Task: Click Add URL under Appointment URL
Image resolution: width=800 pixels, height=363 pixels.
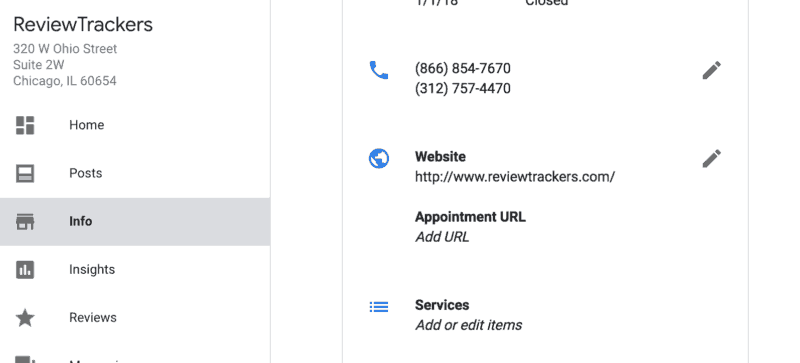Action: [x=442, y=237]
